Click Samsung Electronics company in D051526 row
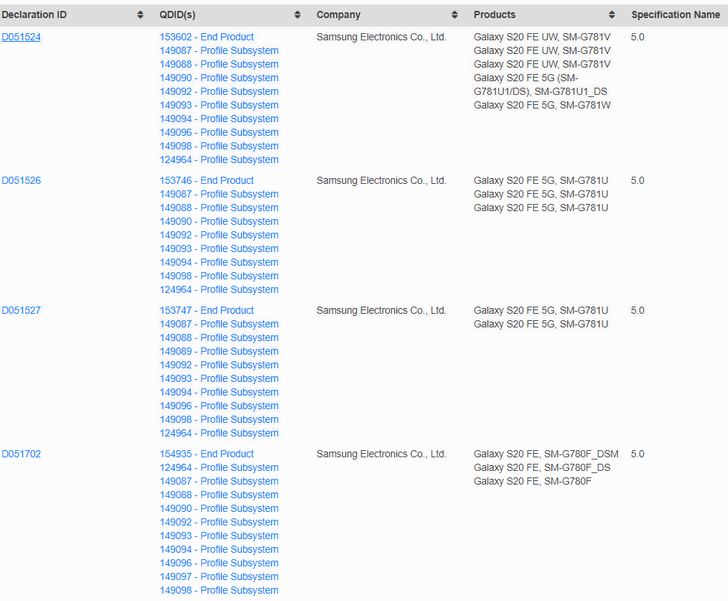The image size is (728, 601). [381, 181]
